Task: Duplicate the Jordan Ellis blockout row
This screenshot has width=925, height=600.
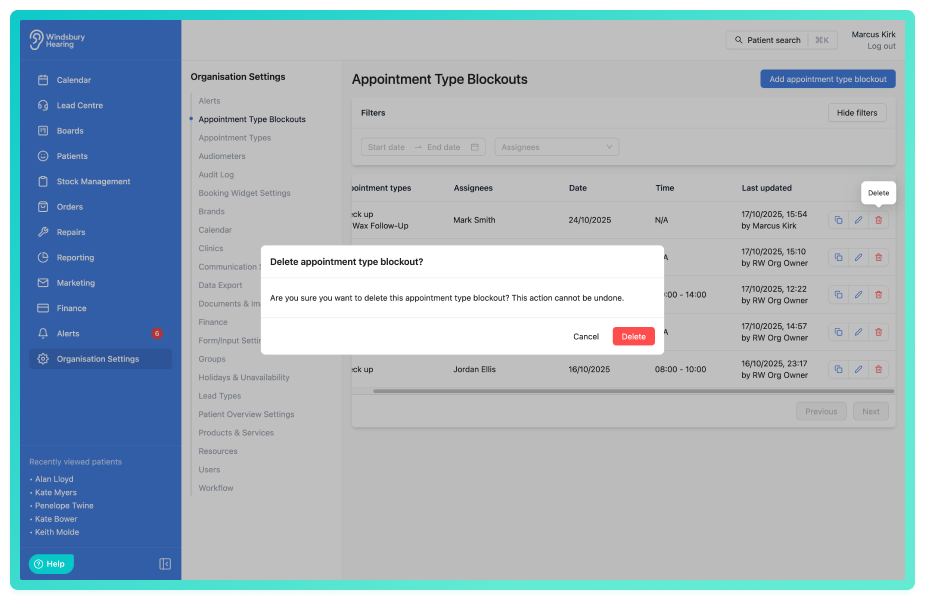Action: (x=838, y=369)
